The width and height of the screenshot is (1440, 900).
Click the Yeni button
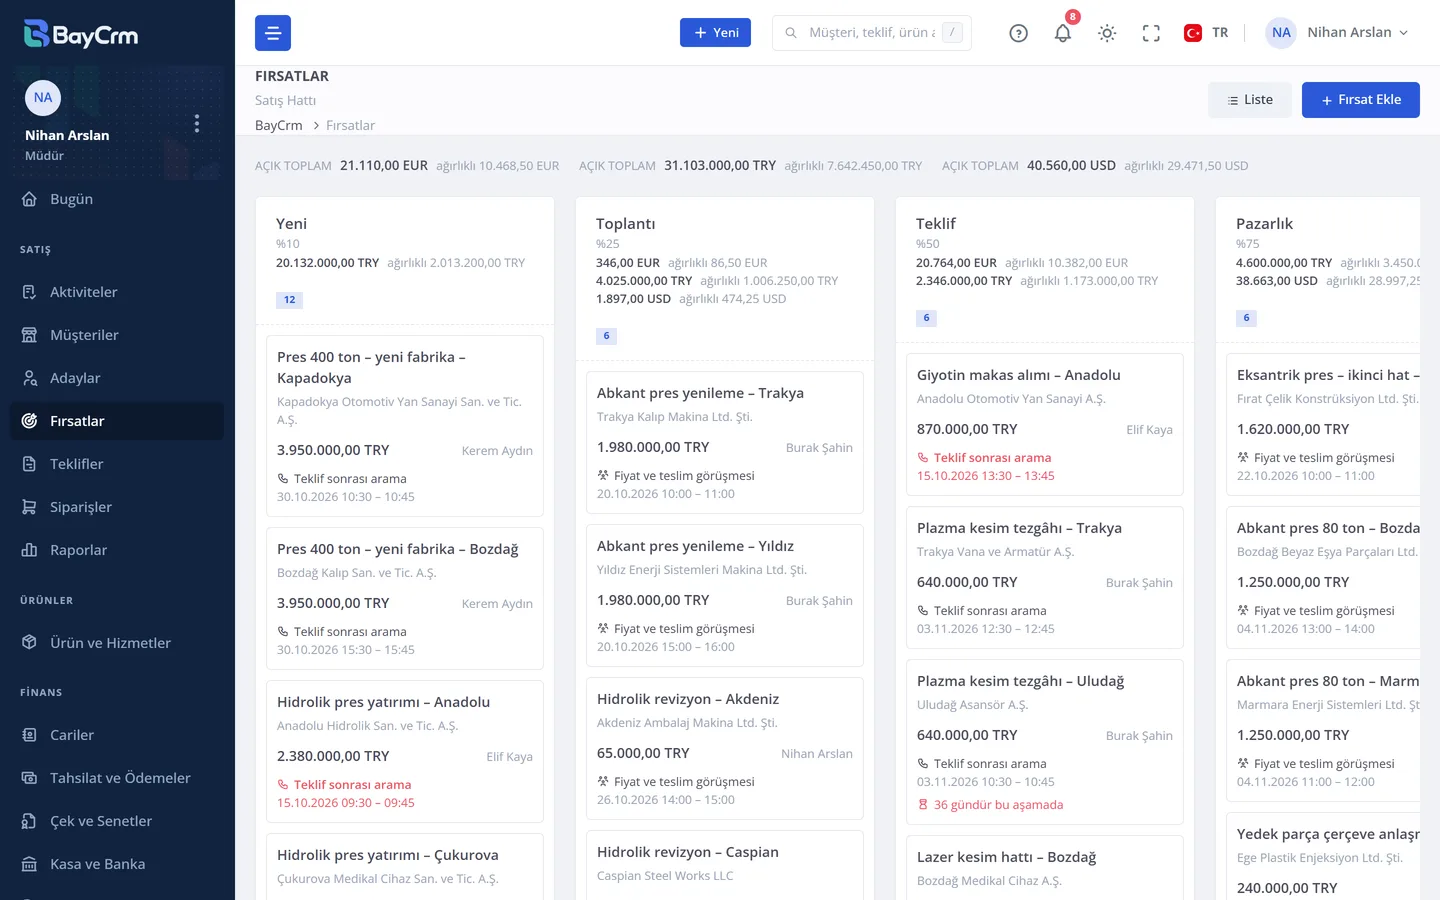pyautogui.click(x=715, y=33)
